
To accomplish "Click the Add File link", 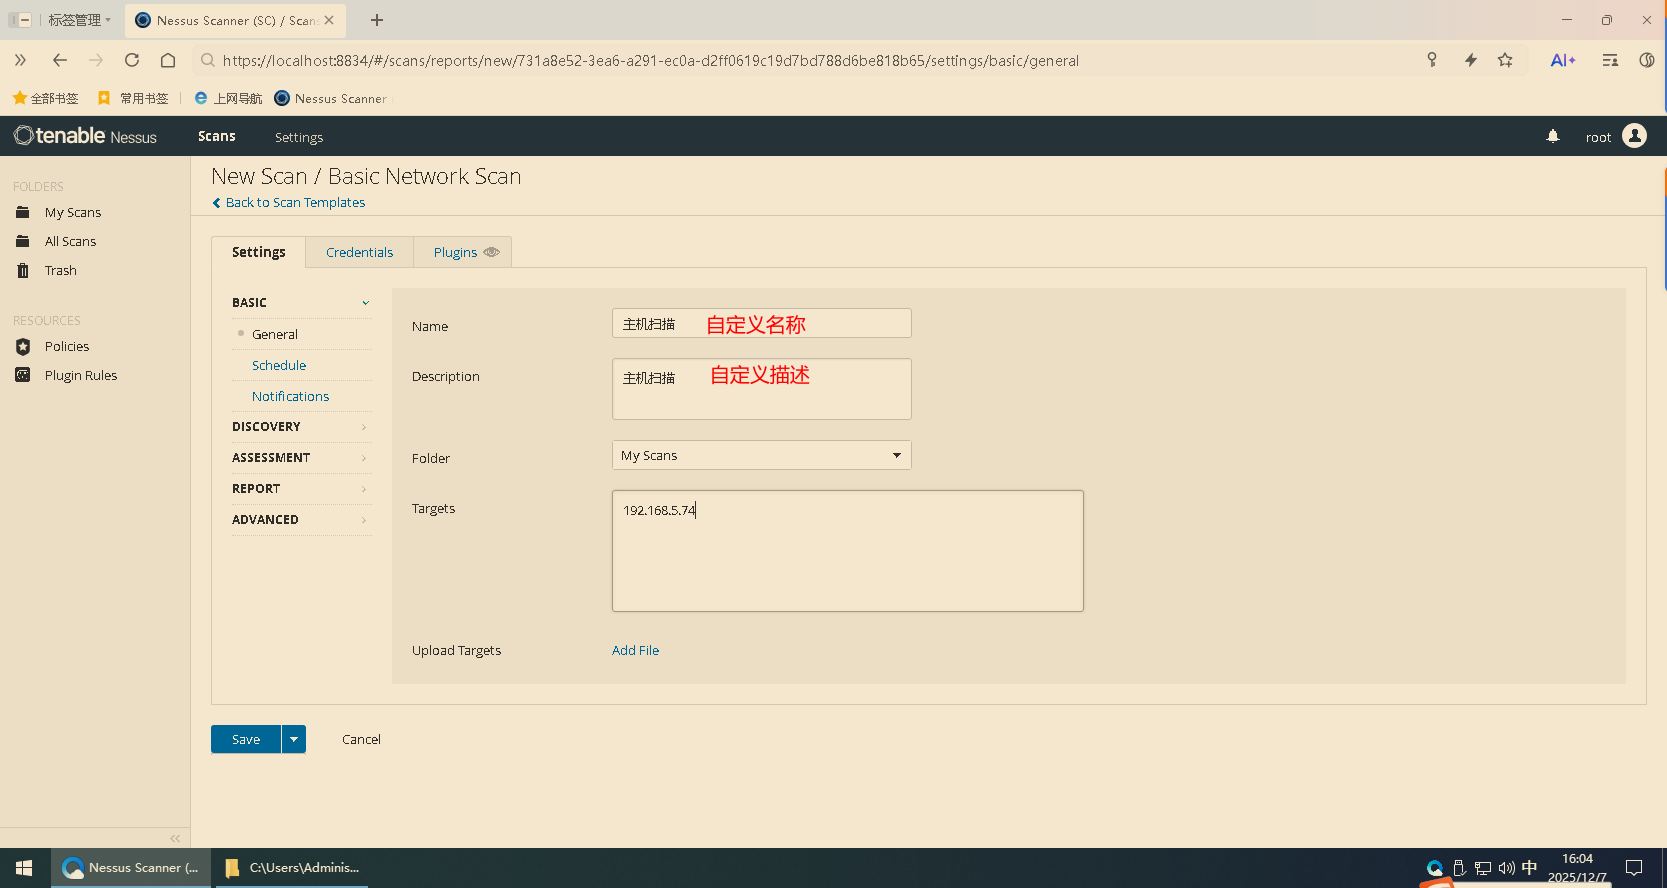I will [635, 650].
